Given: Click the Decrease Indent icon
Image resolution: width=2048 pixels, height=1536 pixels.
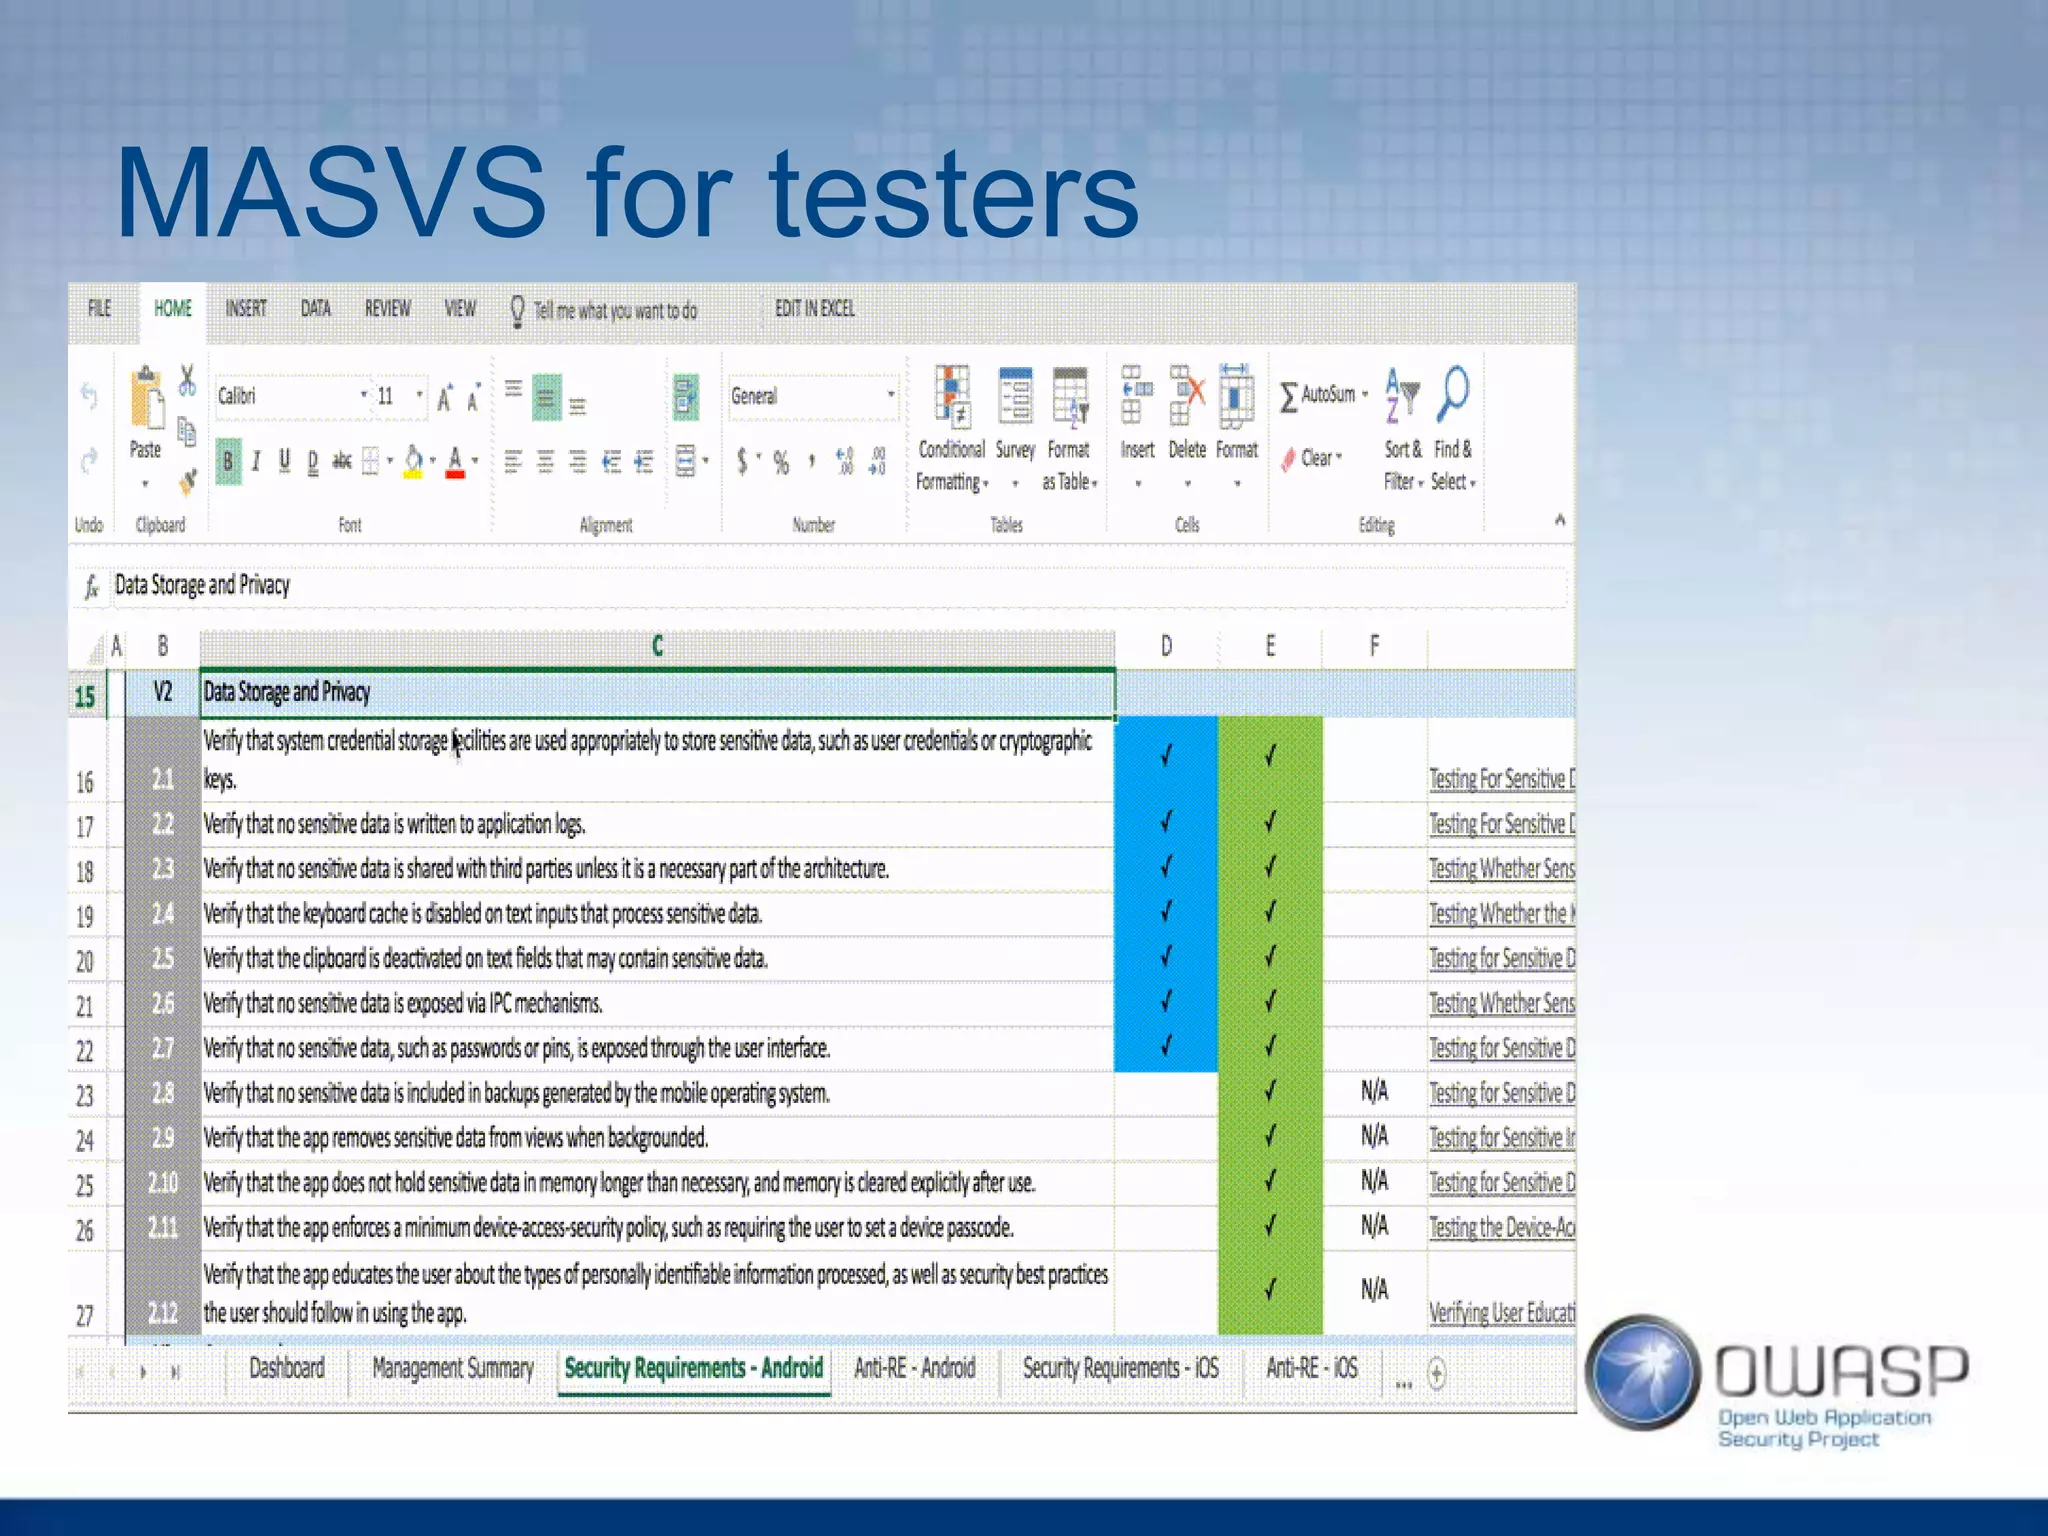Looking at the screenshot, I should click(x=611, y=461).
